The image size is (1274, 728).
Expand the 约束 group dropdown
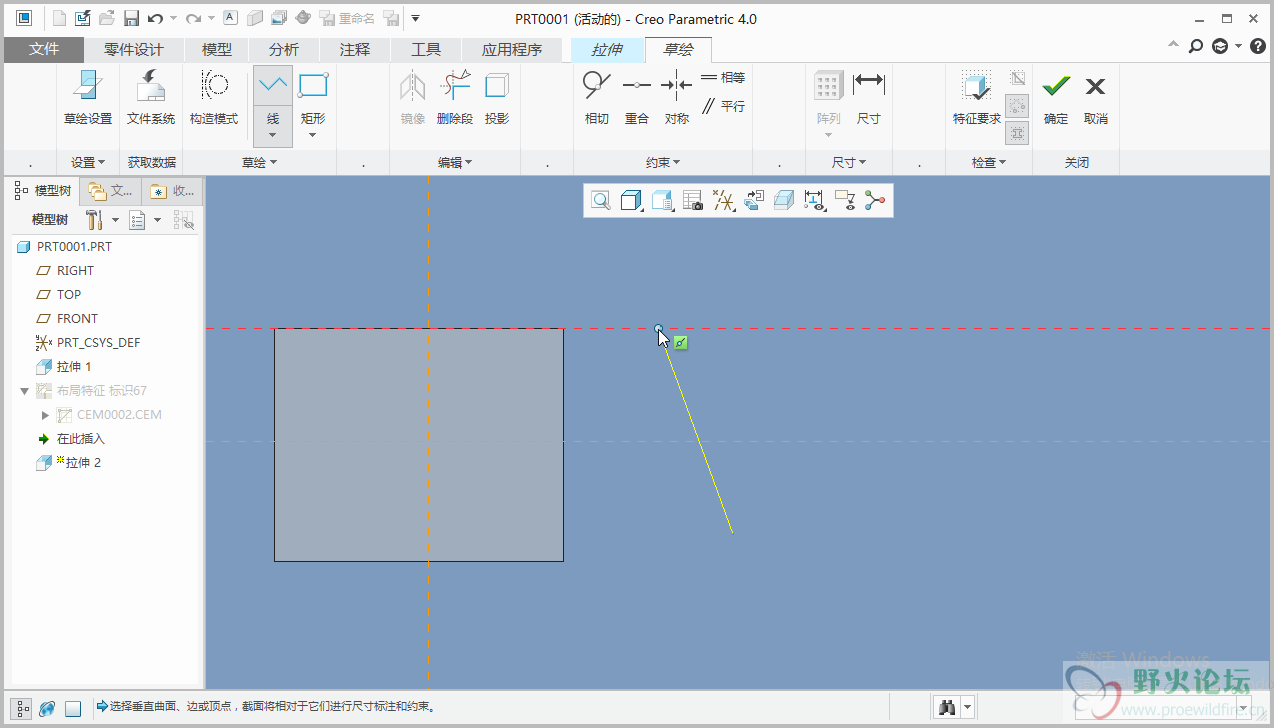tap(663, 162)
